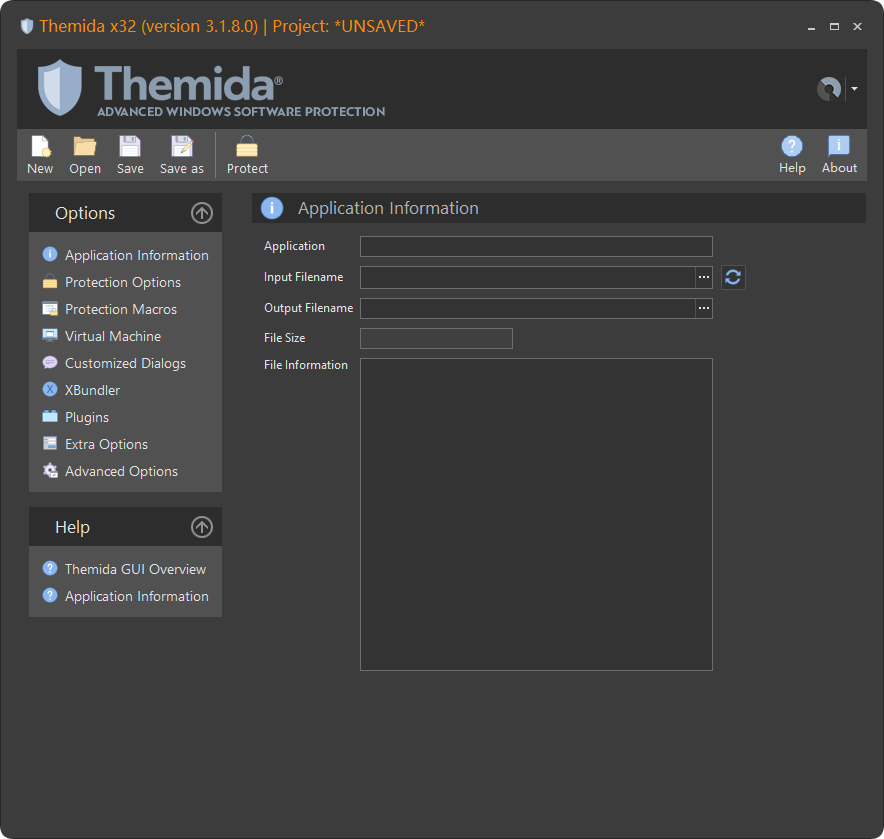Screen dimensions: 884x839
Task: Collapse the Options panel arrow
Action: point(202,213)
